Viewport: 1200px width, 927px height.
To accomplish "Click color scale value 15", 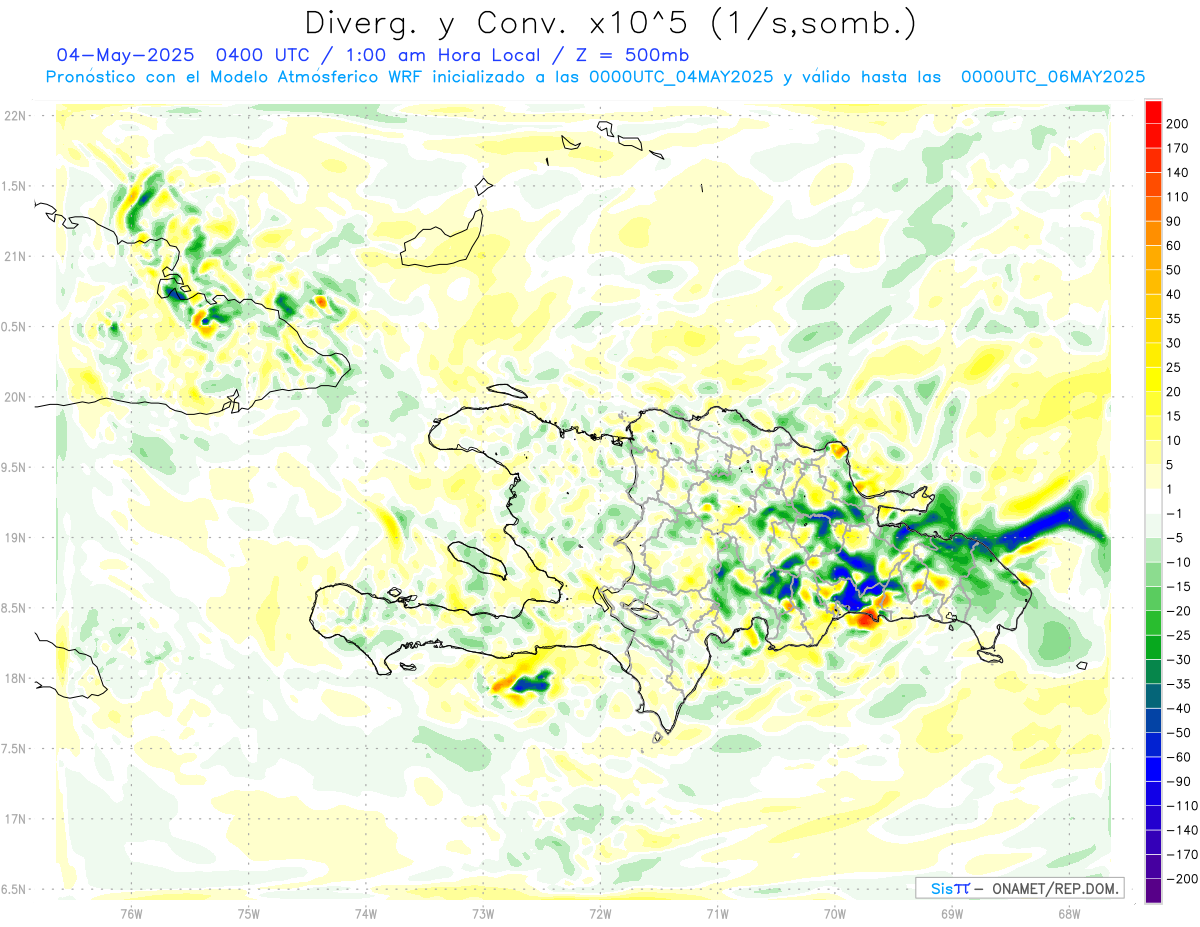I will click(x=1174, y=416).
